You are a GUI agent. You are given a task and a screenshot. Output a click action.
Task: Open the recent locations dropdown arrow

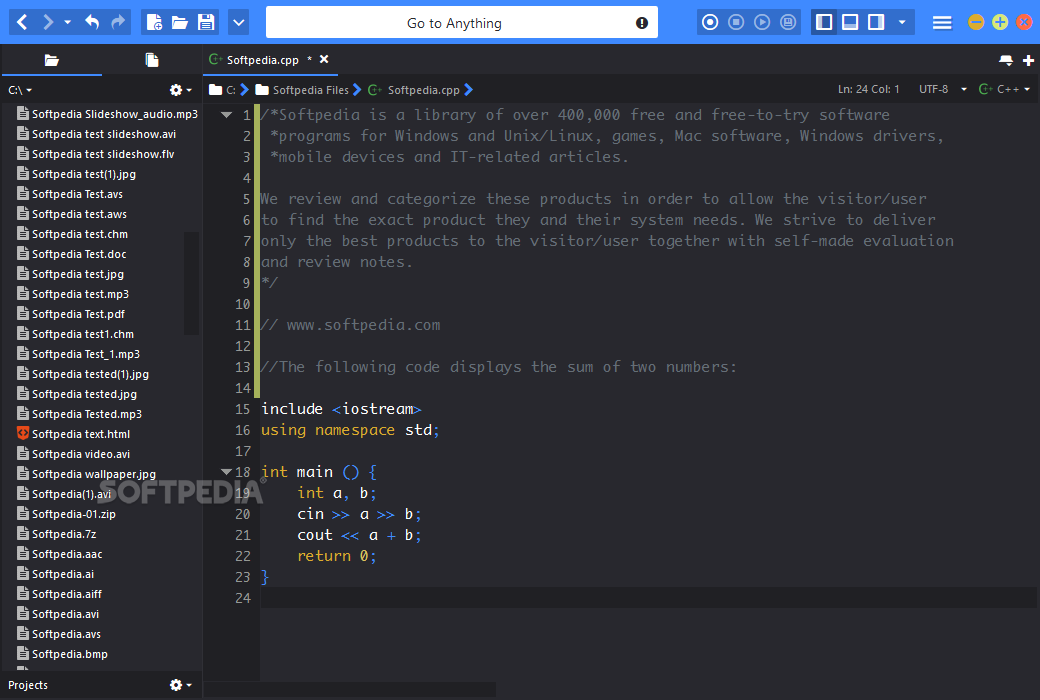67,23
